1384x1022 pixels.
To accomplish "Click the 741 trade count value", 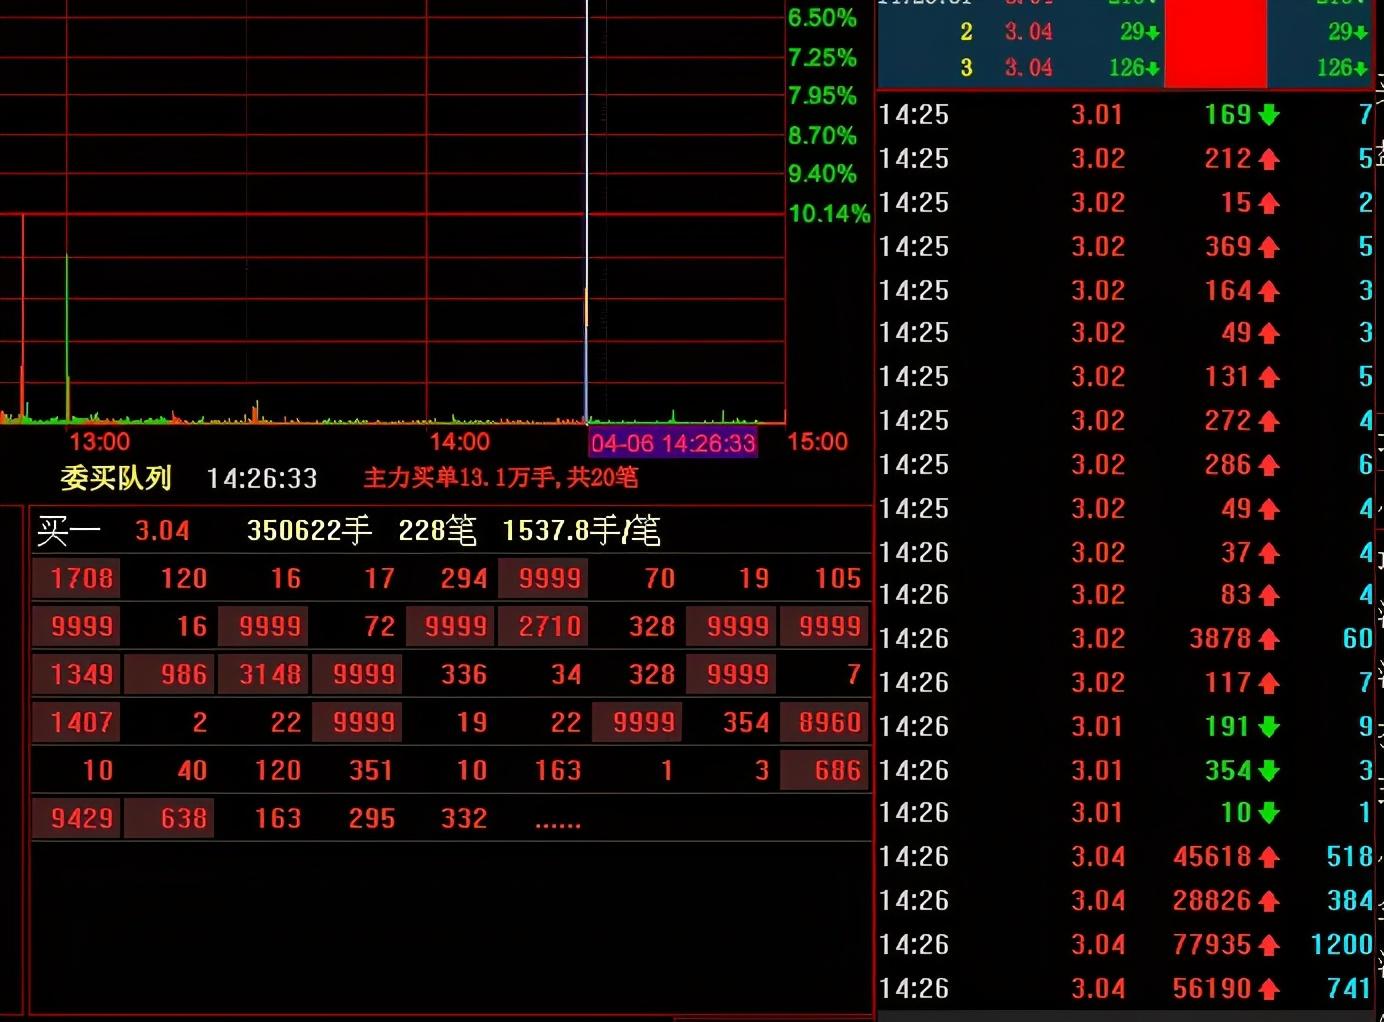I will [1349, 989].
